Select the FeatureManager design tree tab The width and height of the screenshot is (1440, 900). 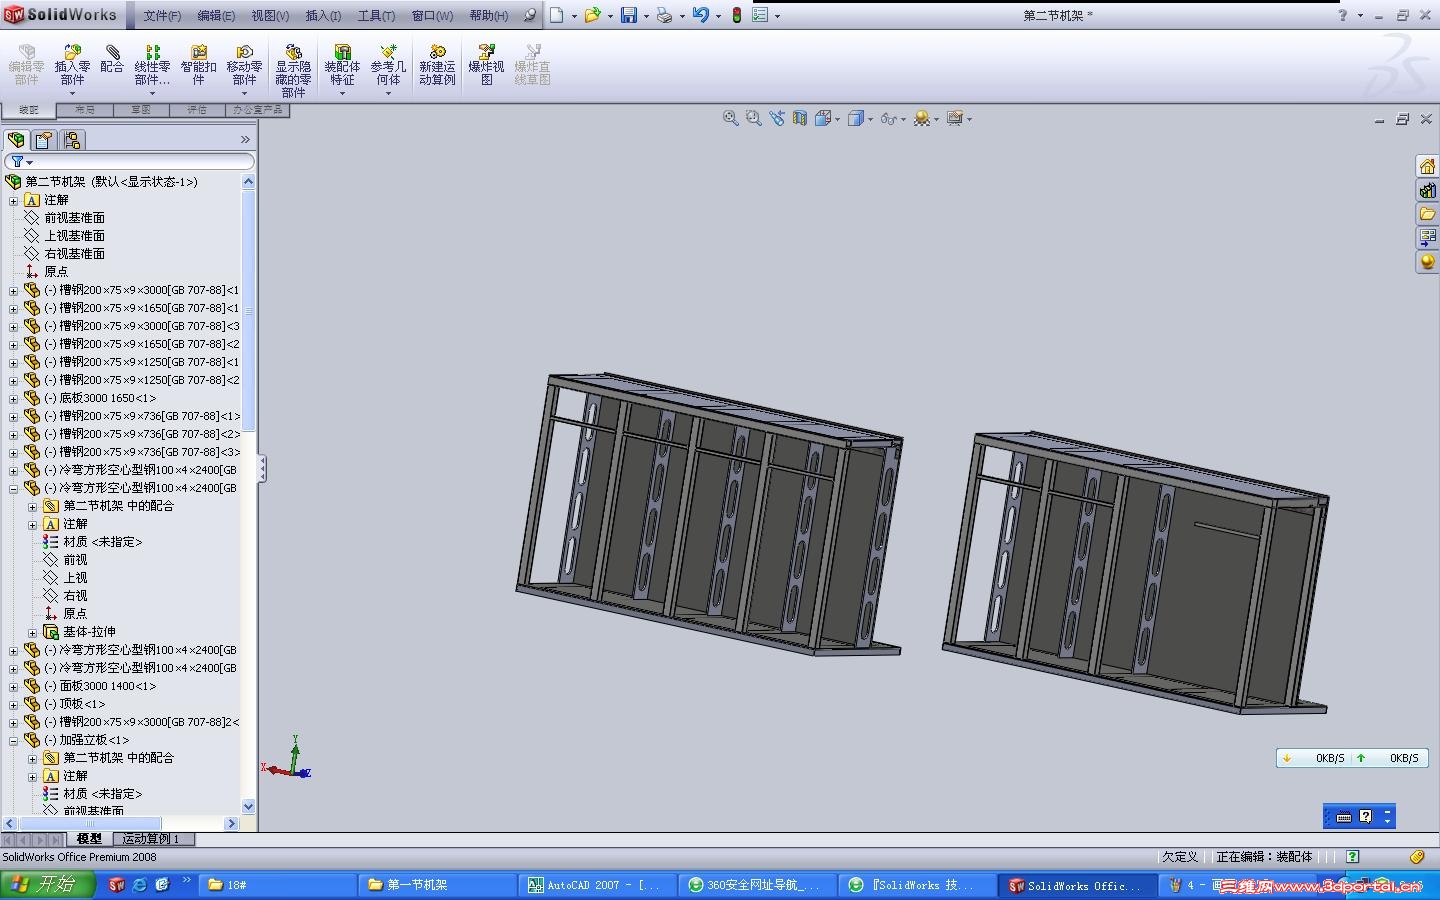[x=16, y=140]
